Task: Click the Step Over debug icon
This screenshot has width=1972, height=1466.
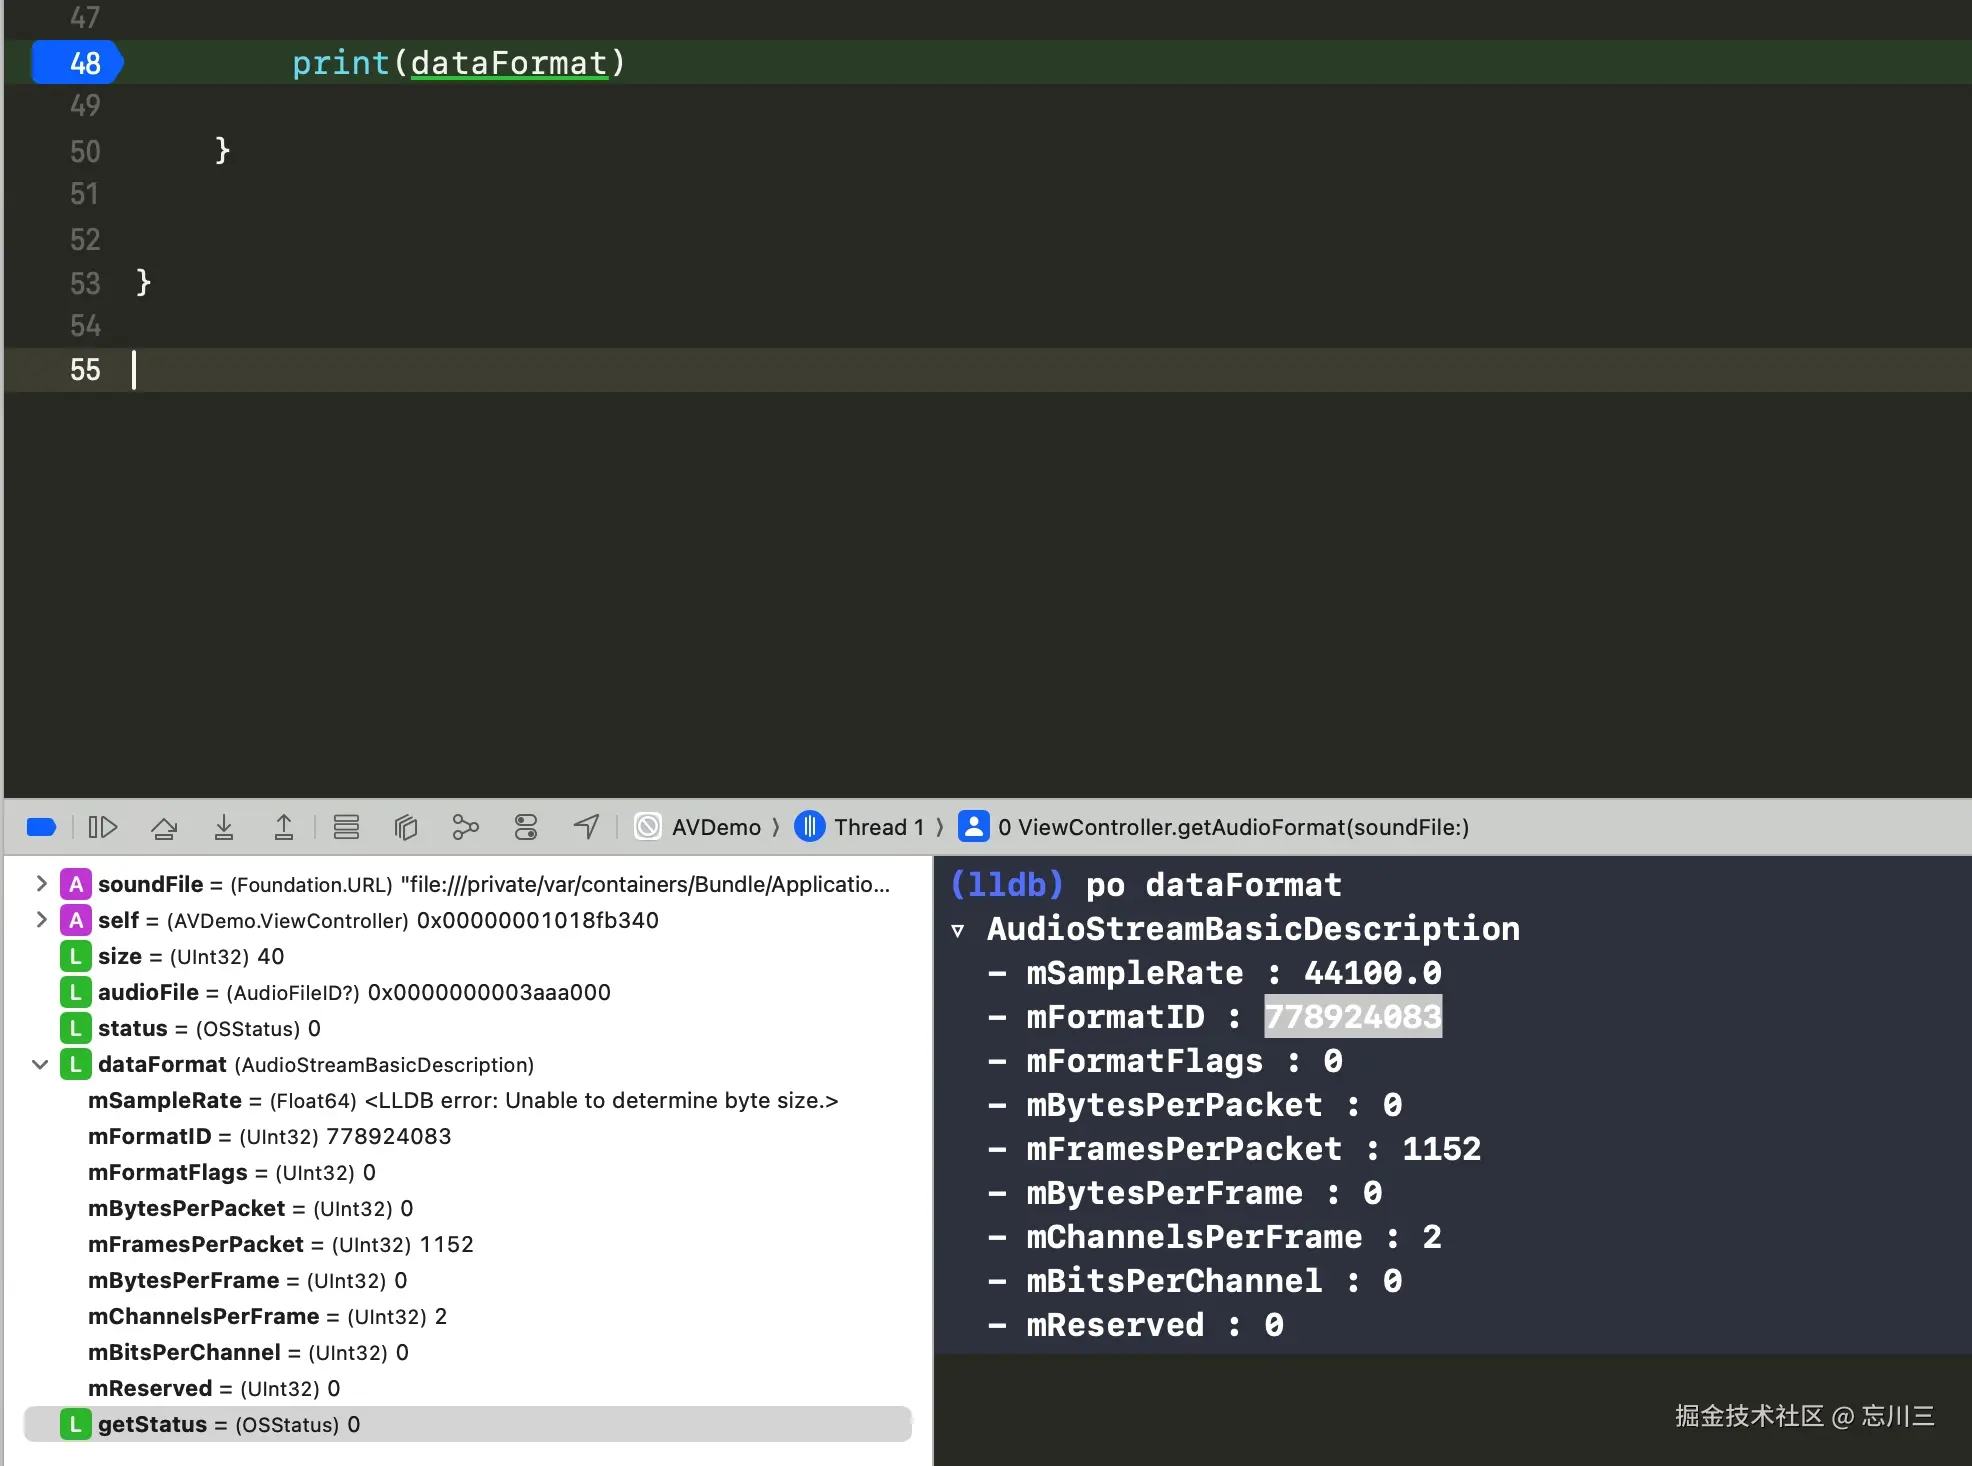Action: pyautogui.click(x=164, y=827)
